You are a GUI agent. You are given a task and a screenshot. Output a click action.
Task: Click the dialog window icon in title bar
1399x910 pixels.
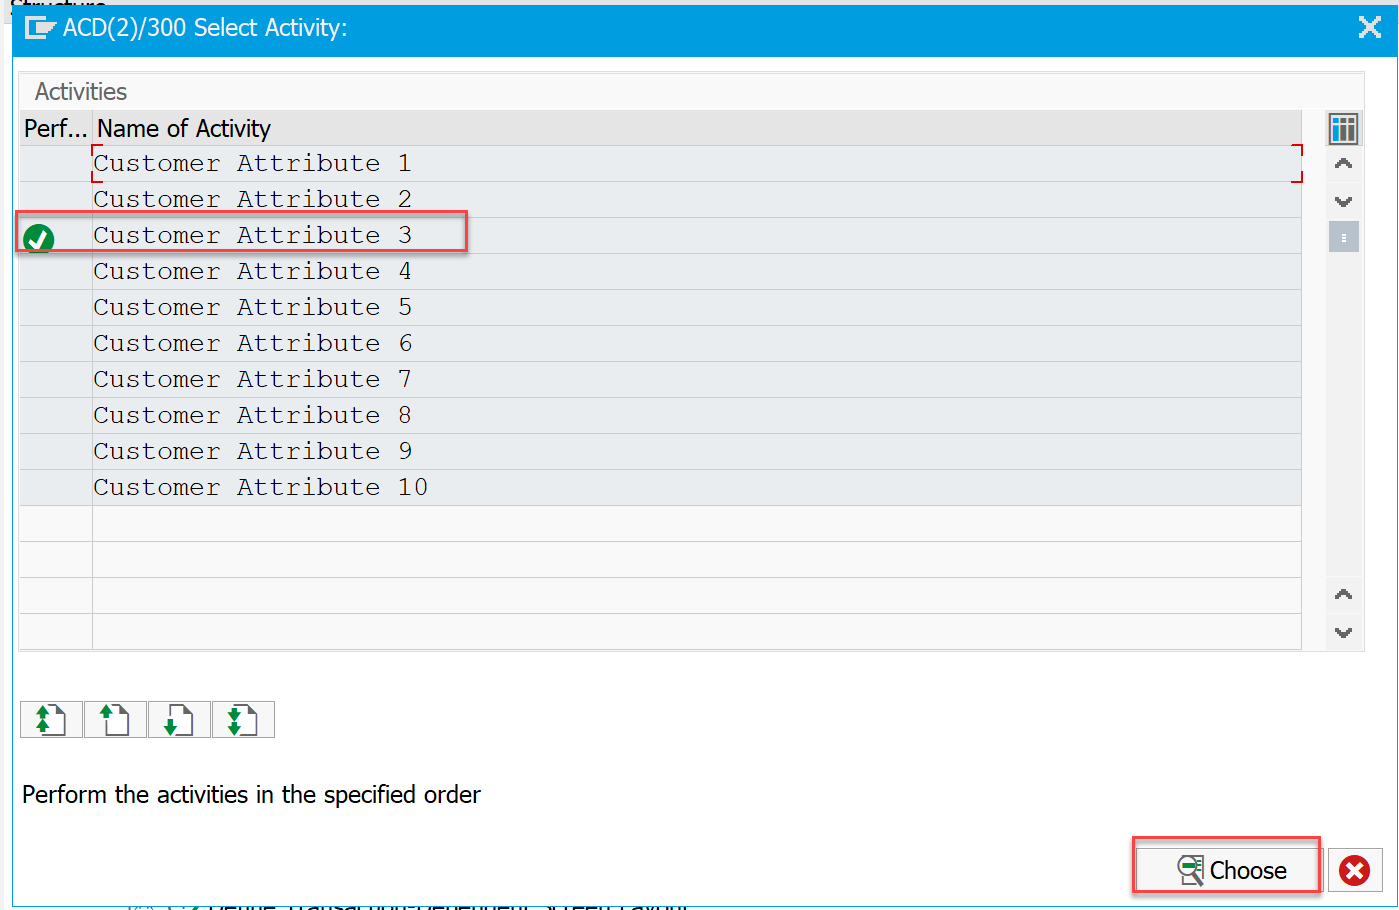[39, 28]
